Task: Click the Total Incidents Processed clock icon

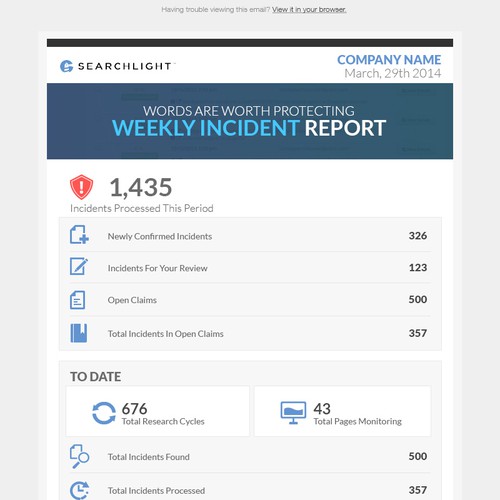Action: (x=79, y=490)
